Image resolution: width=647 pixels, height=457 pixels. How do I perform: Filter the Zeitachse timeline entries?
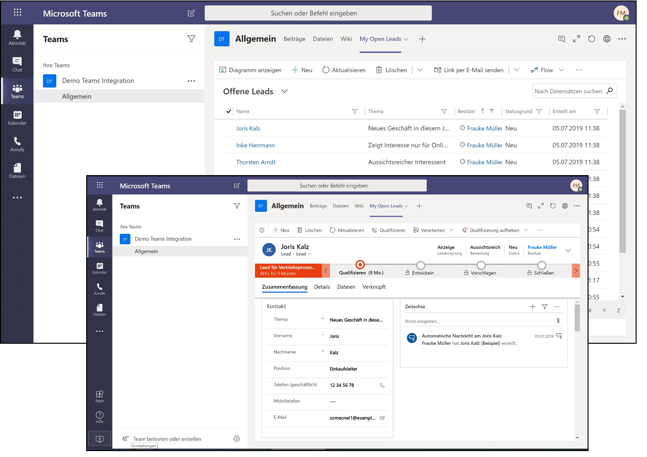click(x=545, y=306)
